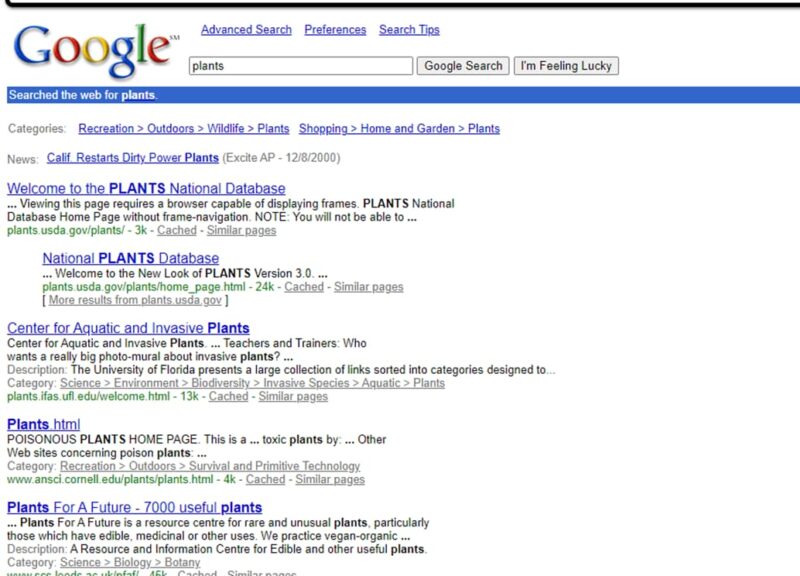Open Recreation > Outdoors > Wildlife > Plants category
Screen dimensions: 800x576
184,129
